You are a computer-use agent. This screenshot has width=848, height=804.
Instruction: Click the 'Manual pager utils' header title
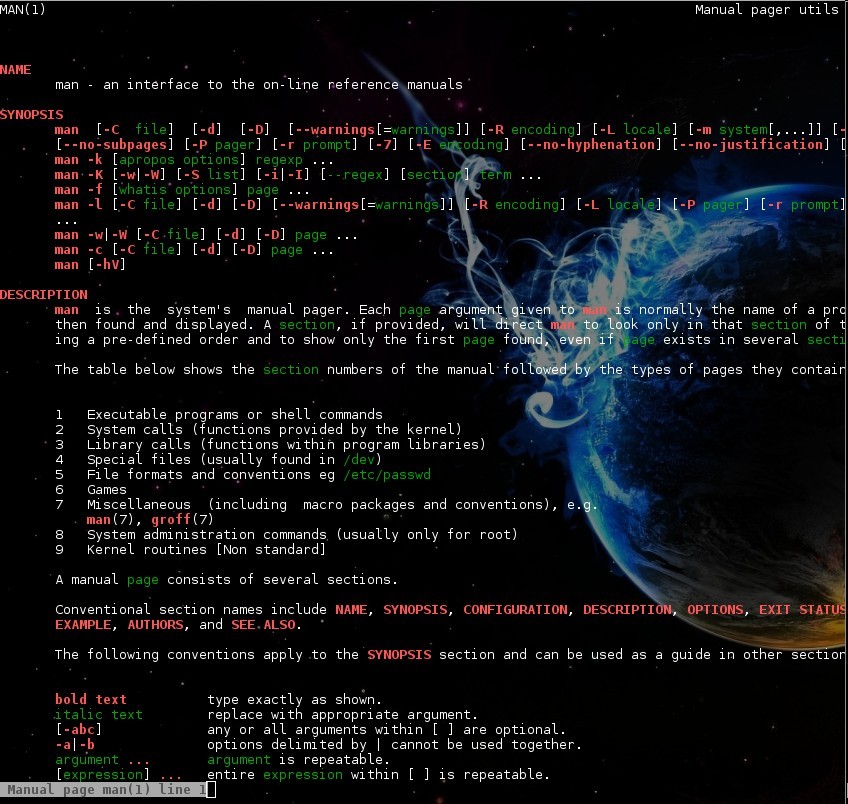(x=766, y=9)
